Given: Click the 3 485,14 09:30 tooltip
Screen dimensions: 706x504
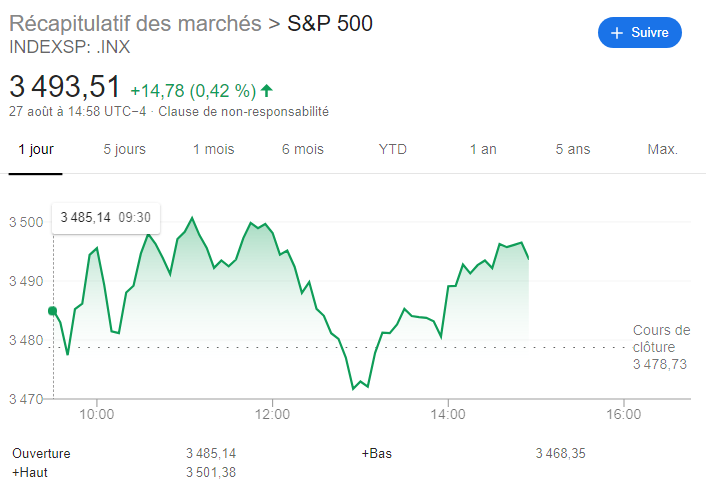Looking at the screenshot, I should tap(106, 217).
